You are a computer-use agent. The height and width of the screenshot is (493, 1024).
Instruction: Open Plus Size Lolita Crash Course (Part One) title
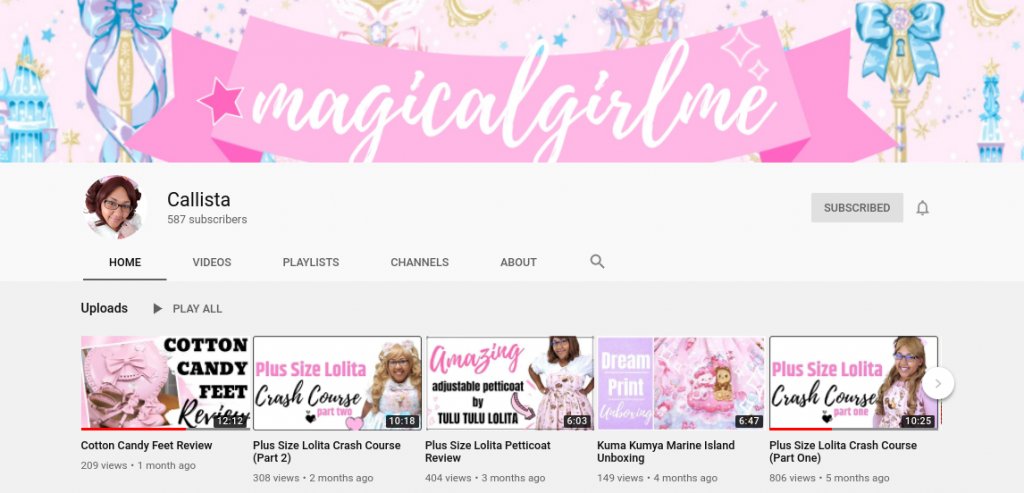[843, 452]
